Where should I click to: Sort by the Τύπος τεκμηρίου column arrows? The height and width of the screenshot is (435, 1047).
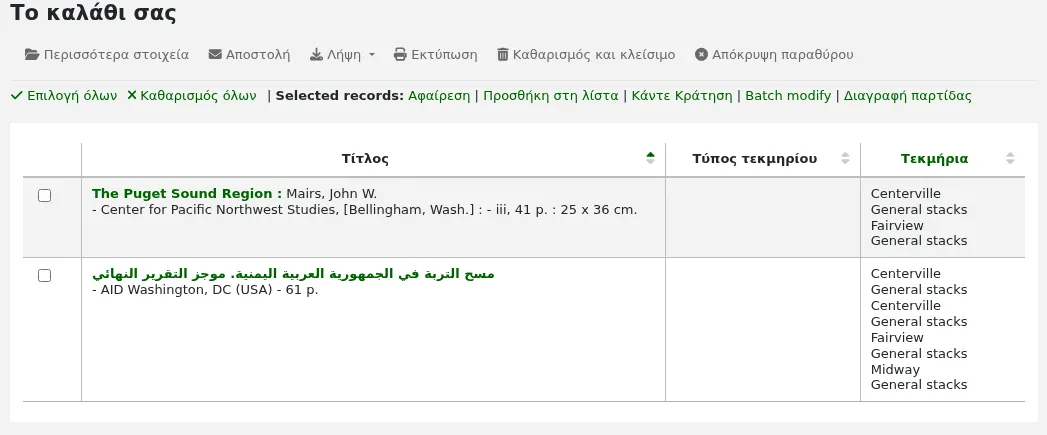click(x=845, y=158)
